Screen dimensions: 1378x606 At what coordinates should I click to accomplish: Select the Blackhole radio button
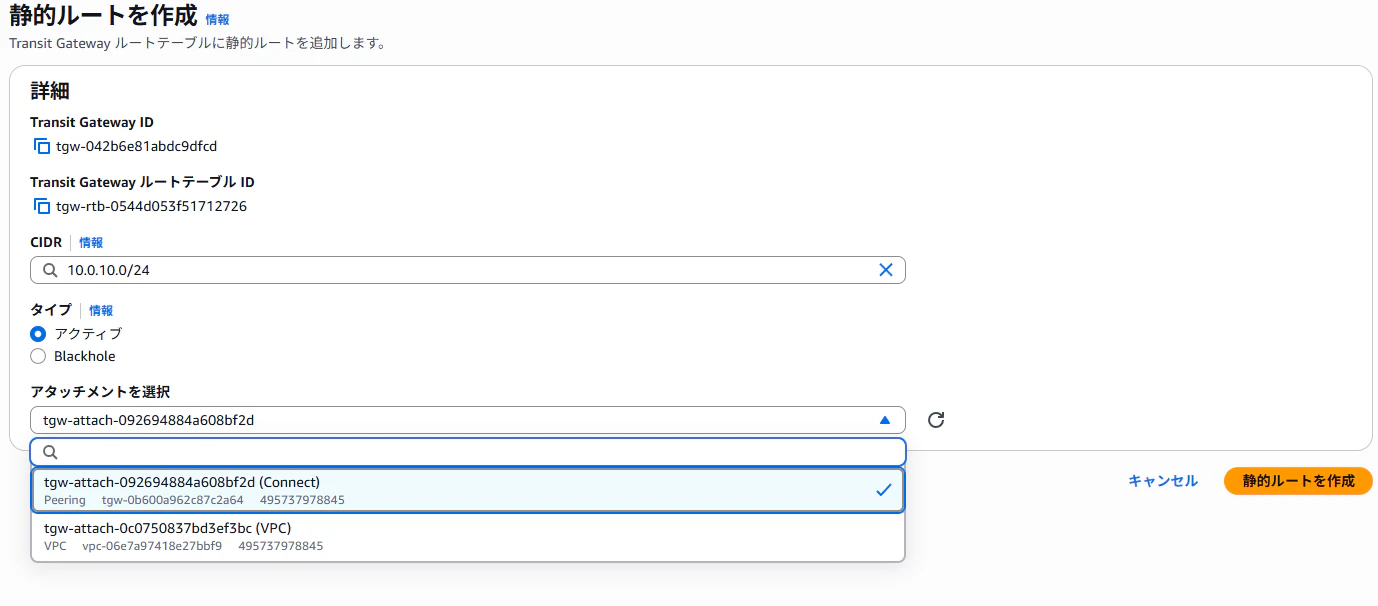point(38,356)
